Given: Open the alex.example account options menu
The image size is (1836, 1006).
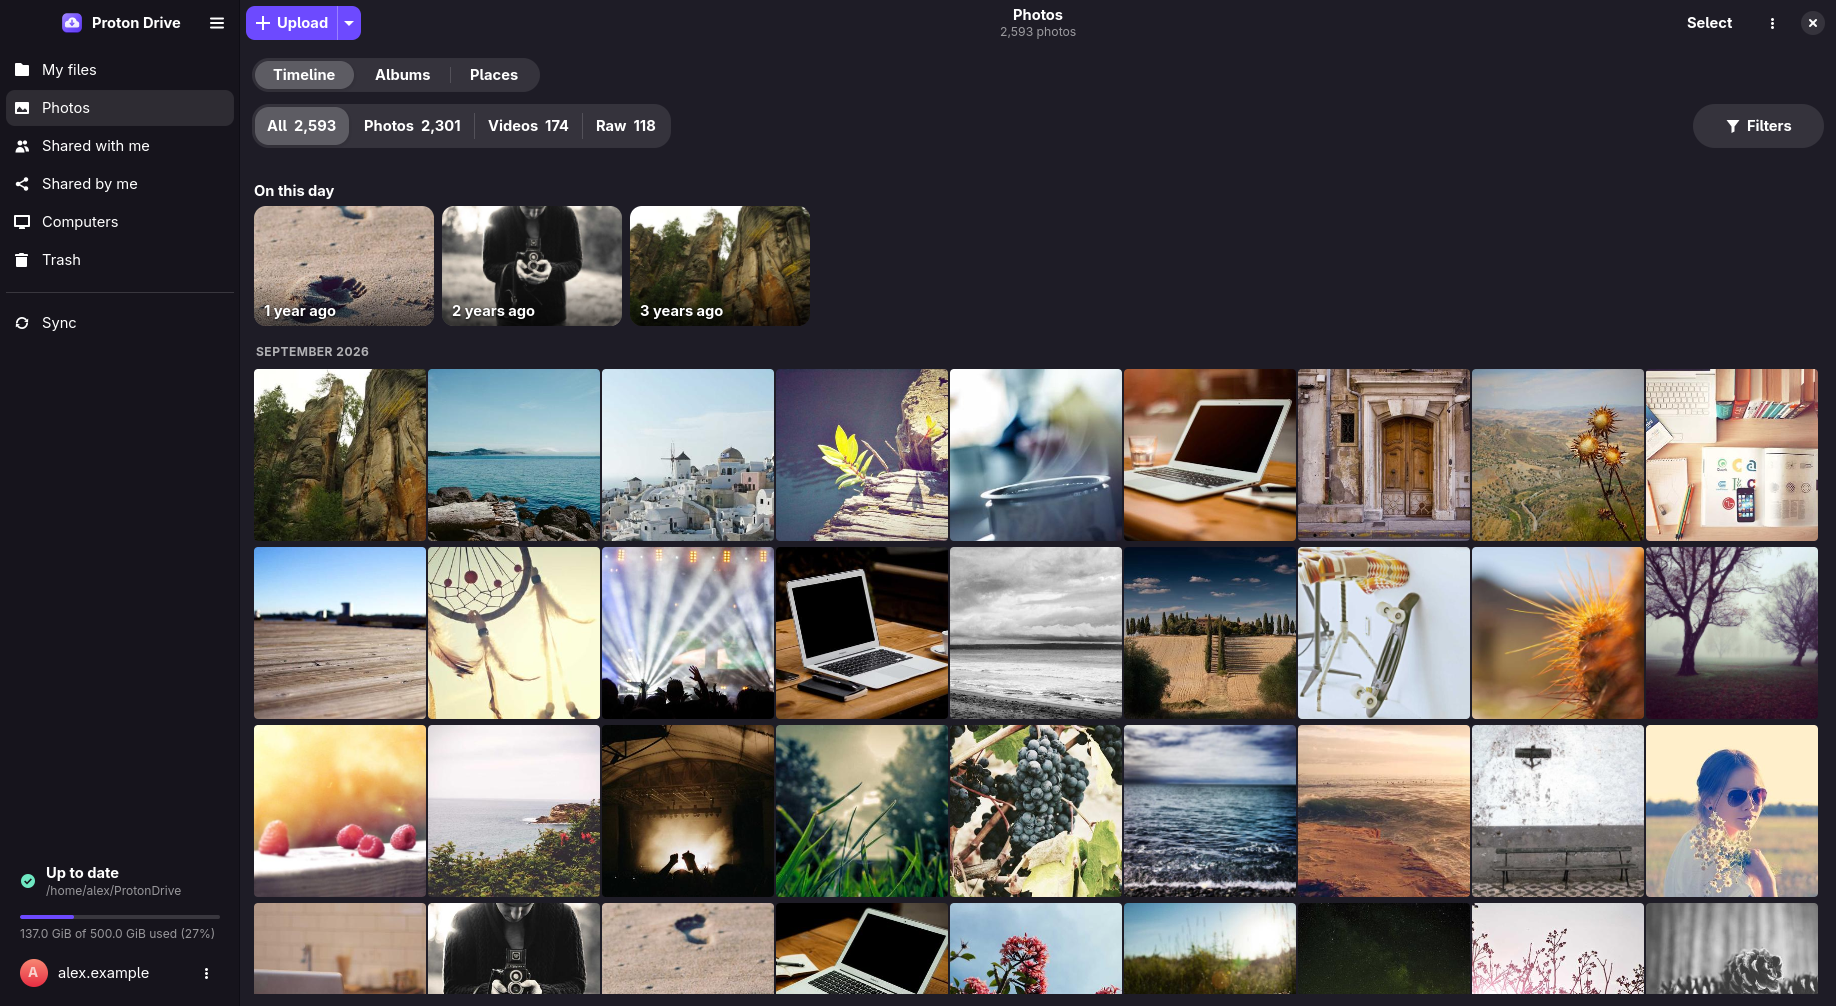Looking at the screenshot, I should [207, 973].
